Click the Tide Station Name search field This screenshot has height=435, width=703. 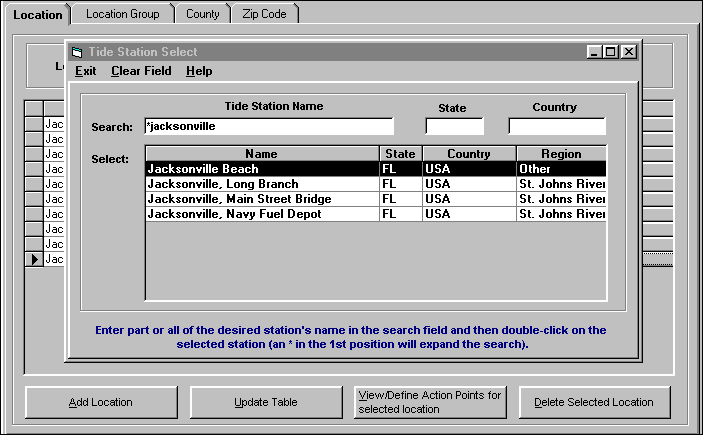coord(269,127)
